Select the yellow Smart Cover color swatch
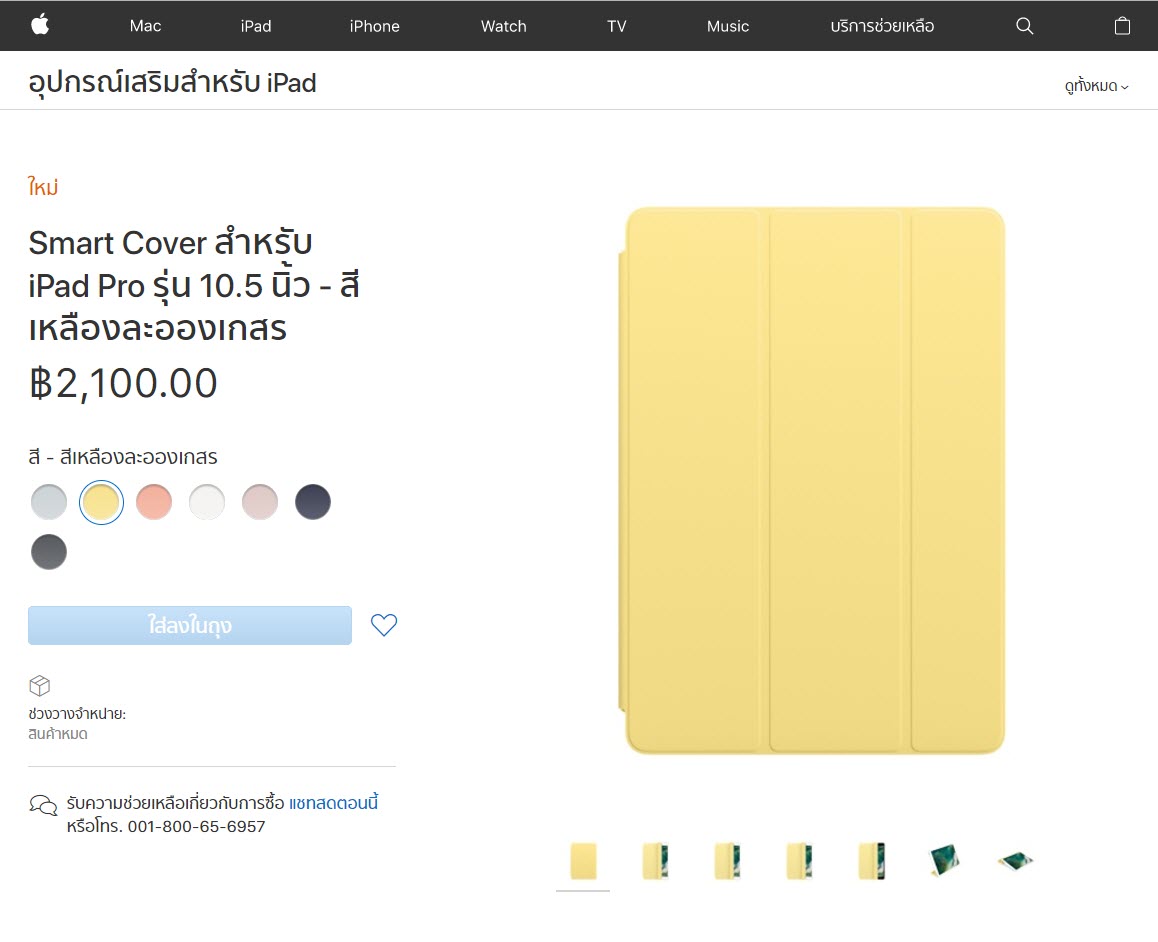This screenshot has width=1158, height=942. click(x=101, y=501)
